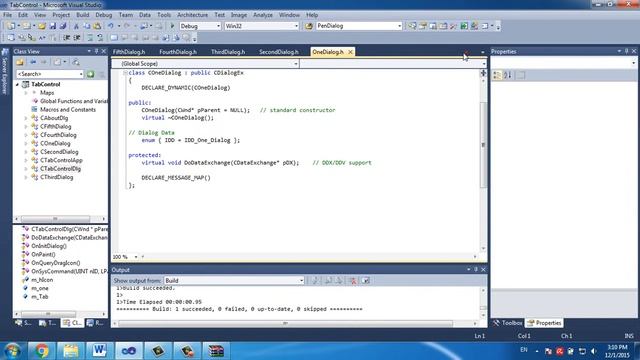This screenshot has width=640, height=360.
Task: Click the new folder icon in Class View
Action: pyautogui.click(x=20, y=62)
